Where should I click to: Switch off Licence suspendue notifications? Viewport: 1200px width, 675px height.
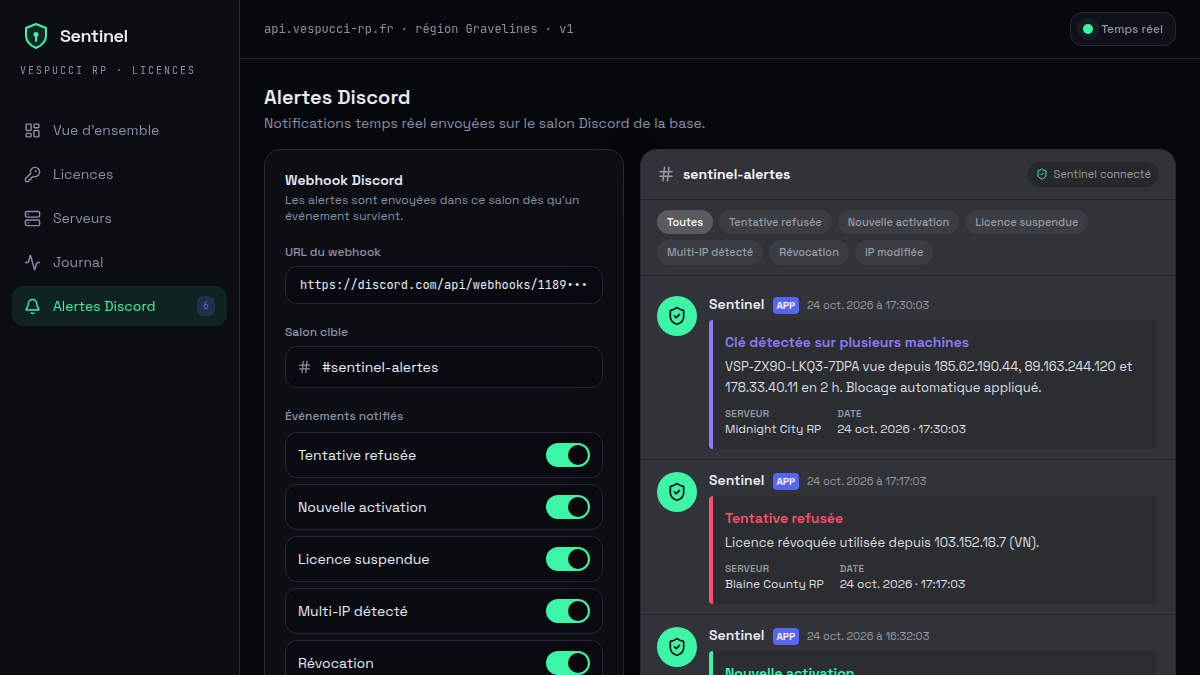568,559
